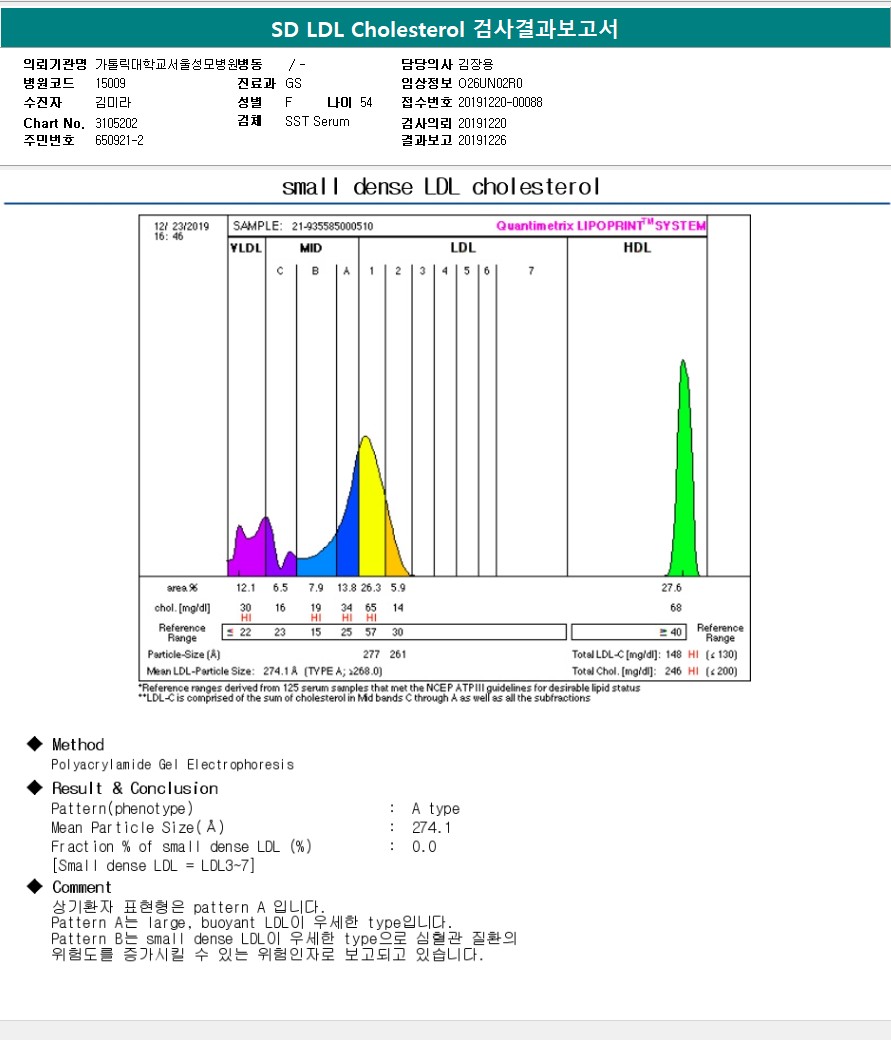Click the diamond bullet next to Comment

pyautogui.click(x=34, y=886)
